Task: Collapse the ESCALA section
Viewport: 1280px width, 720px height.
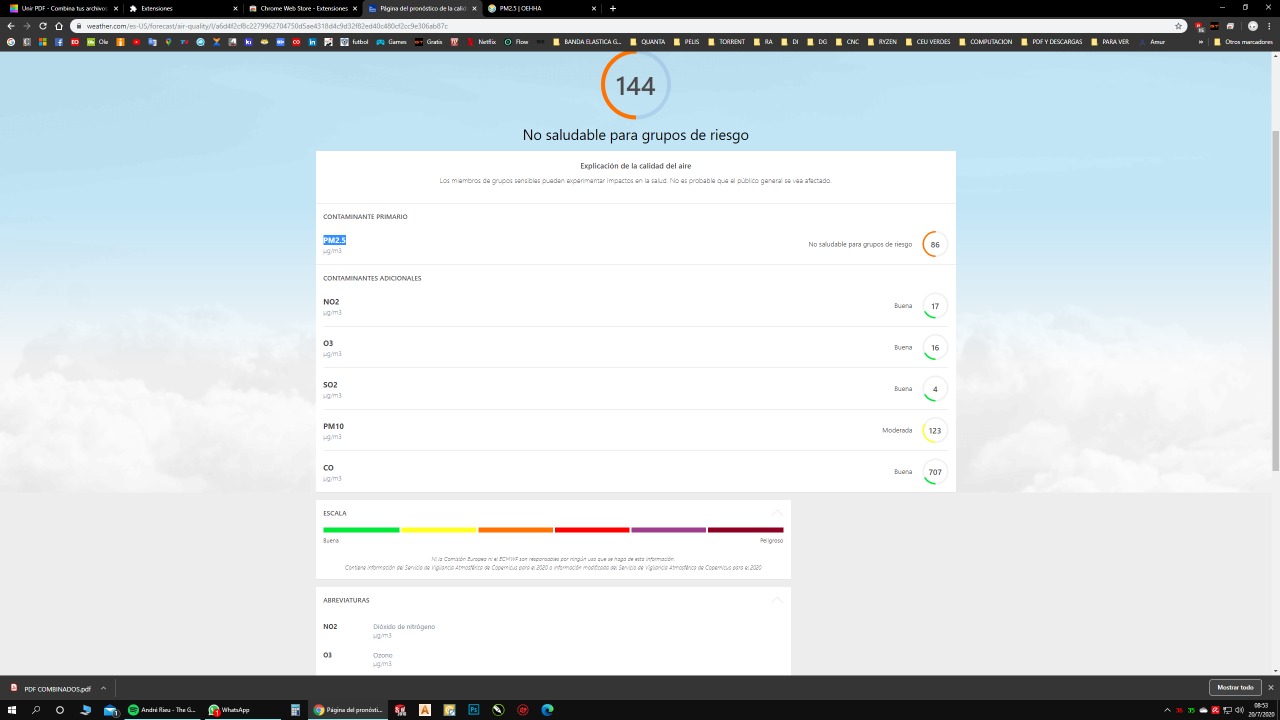Action: tap(777, 513)
